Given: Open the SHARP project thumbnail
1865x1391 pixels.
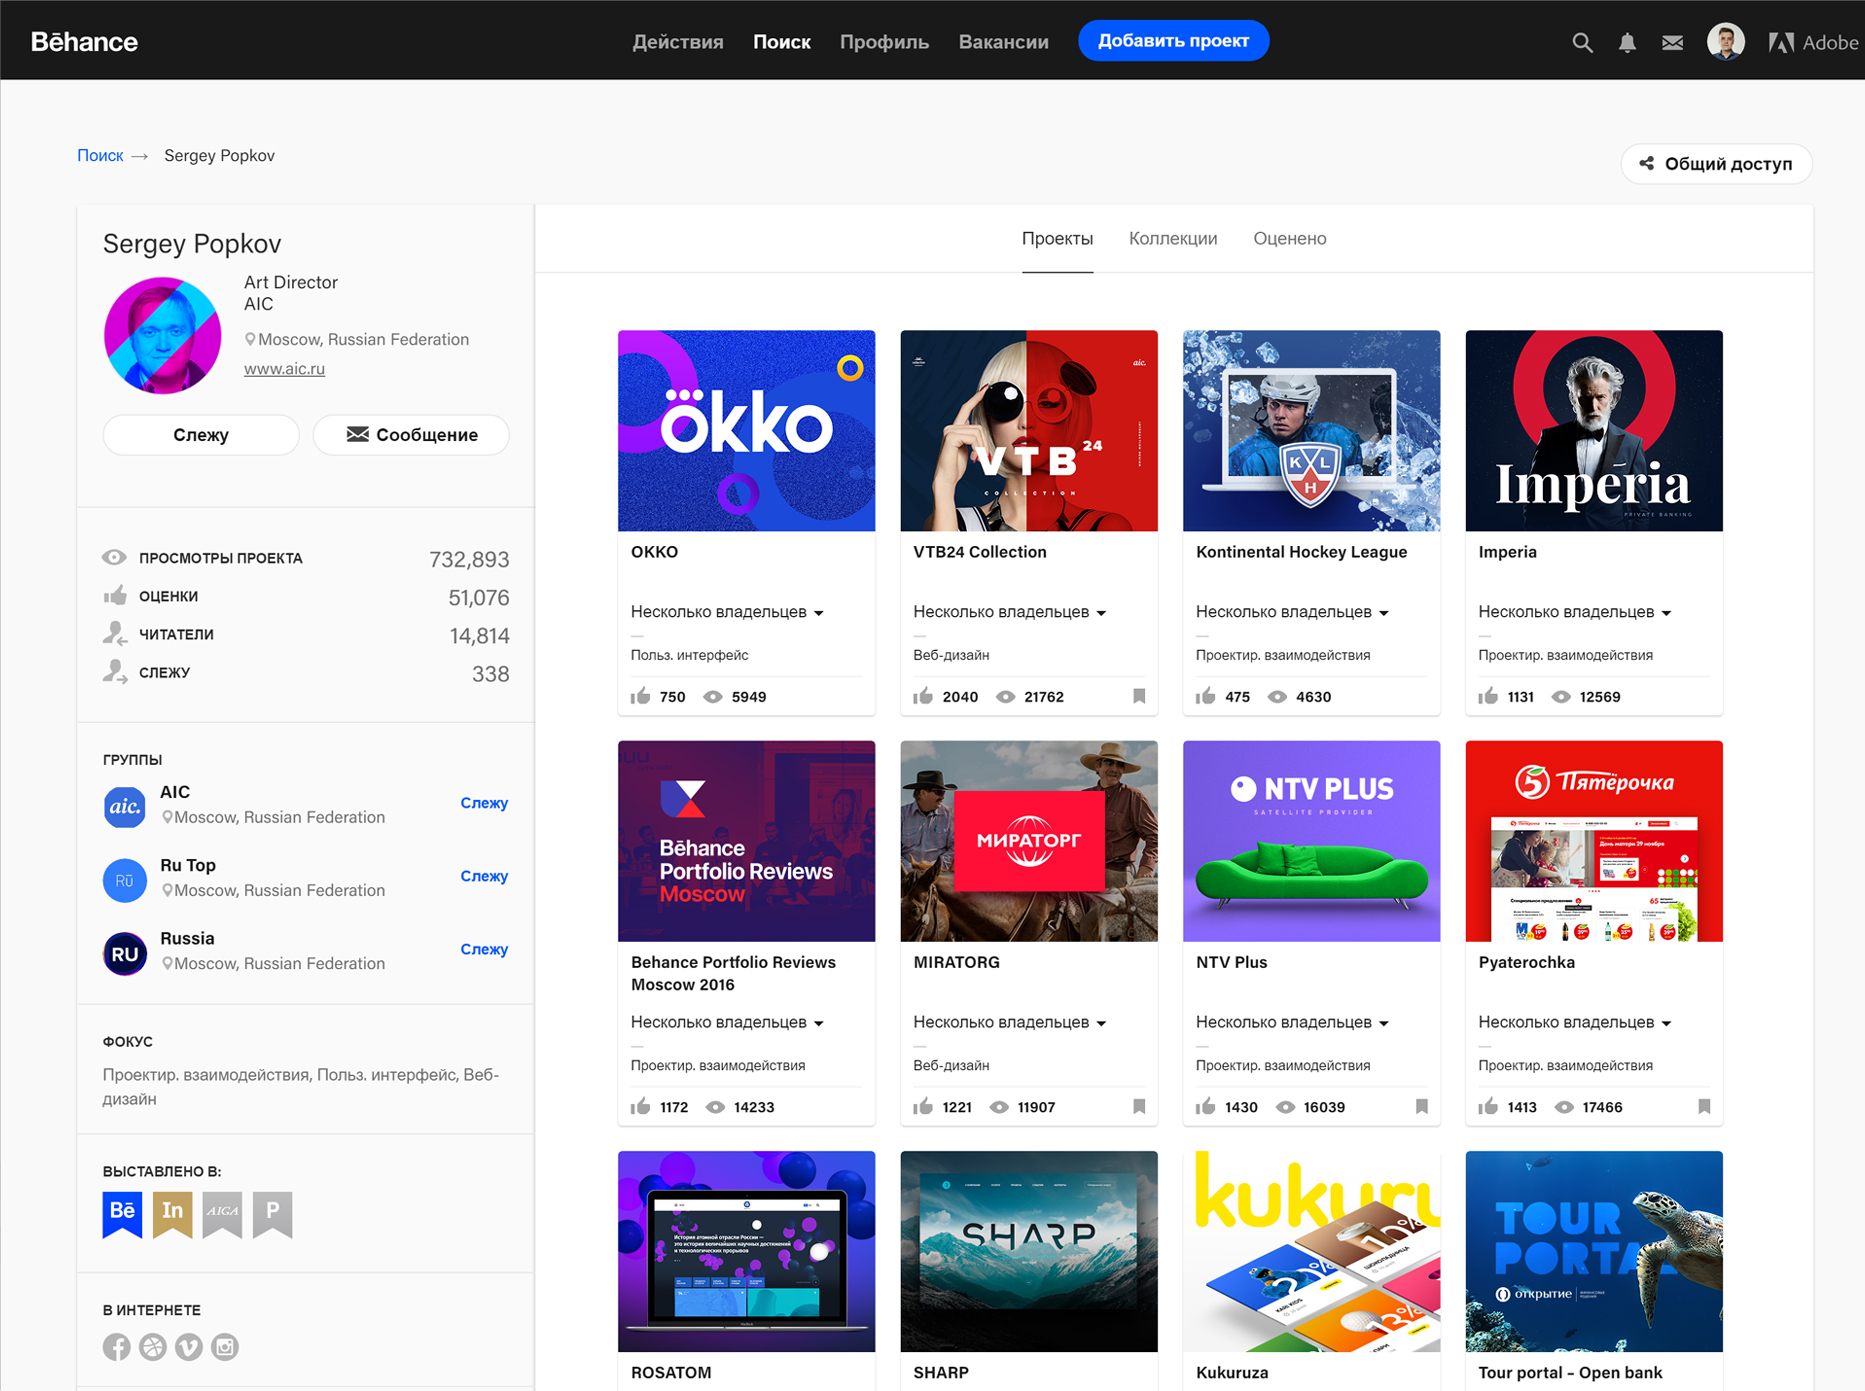Looking at the screenshot, I should (x=1029, y=1252).
